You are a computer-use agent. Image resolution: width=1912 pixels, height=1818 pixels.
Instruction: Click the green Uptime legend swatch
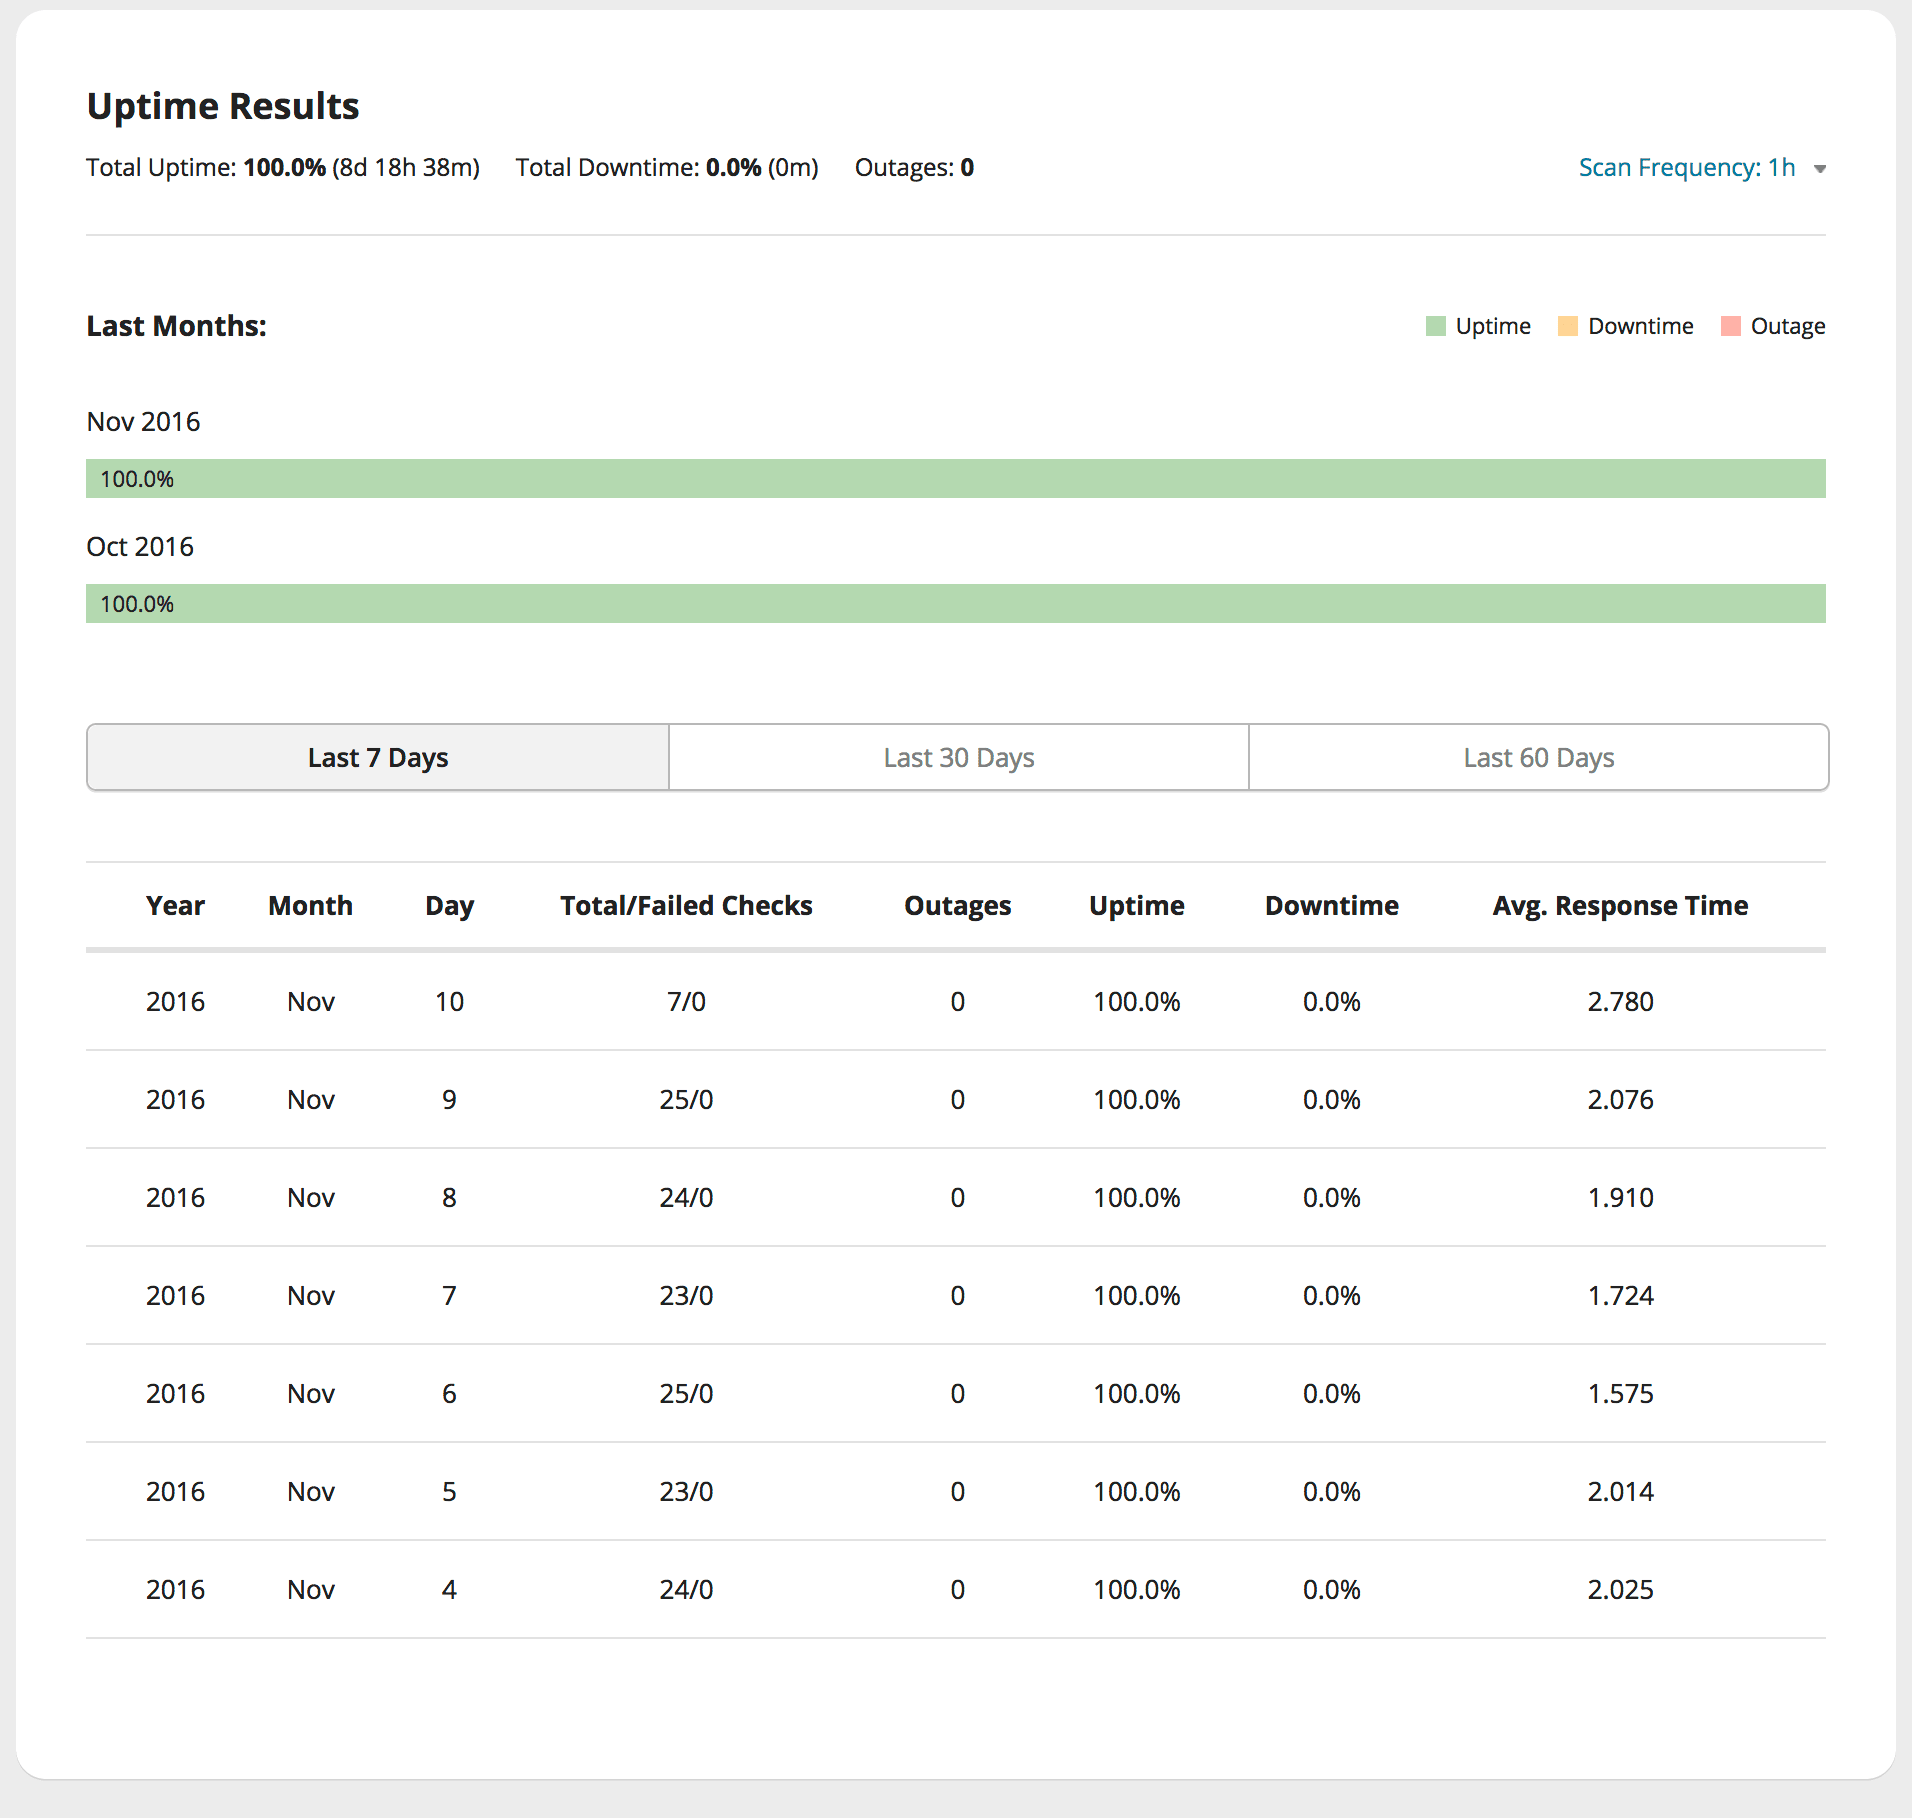pyautogui.click(x=1436, y=326)
